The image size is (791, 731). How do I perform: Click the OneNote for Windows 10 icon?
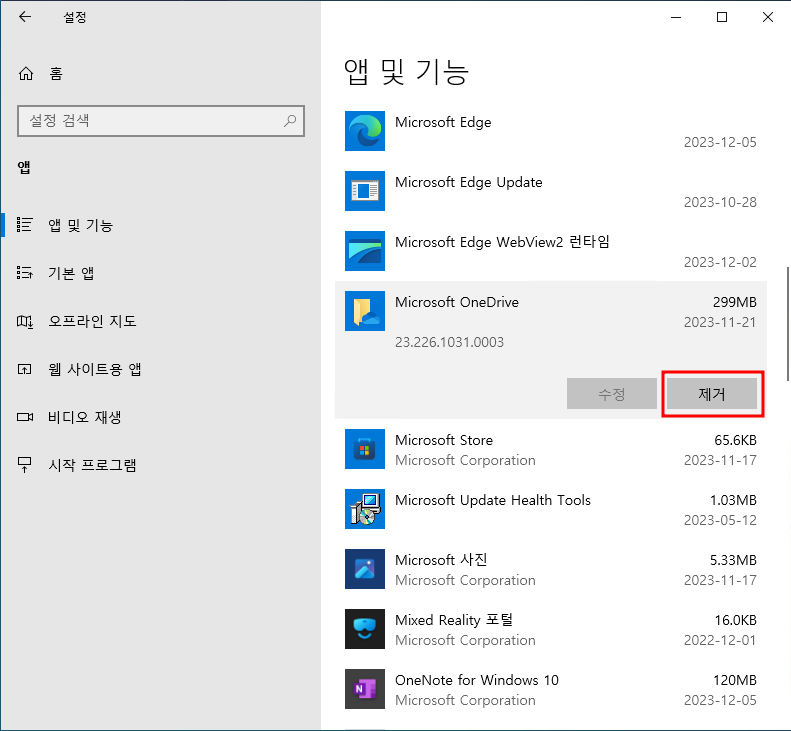(x=364, y=689)
